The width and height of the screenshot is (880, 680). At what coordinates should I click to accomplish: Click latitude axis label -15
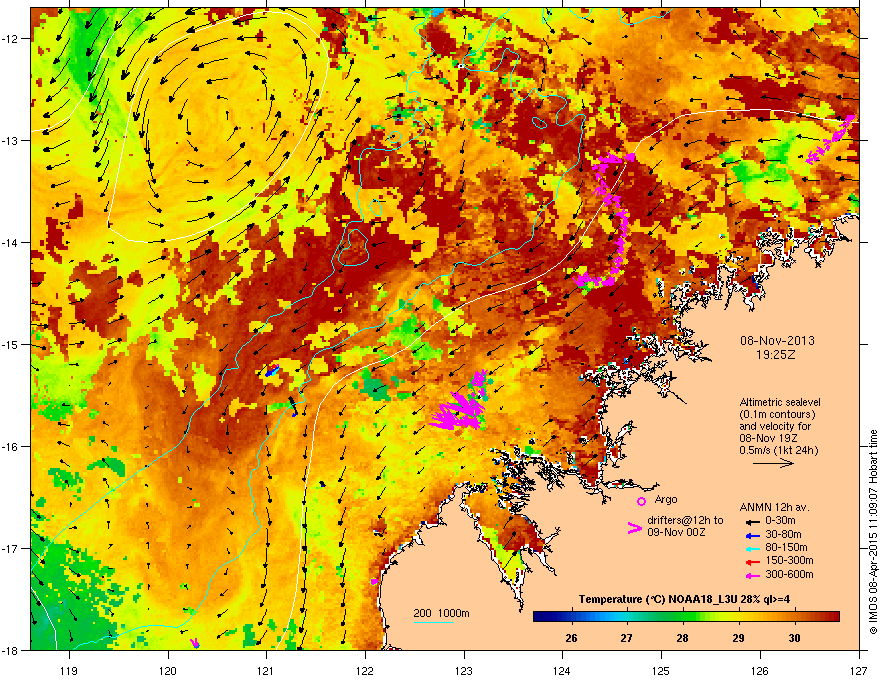pos(11,344)
